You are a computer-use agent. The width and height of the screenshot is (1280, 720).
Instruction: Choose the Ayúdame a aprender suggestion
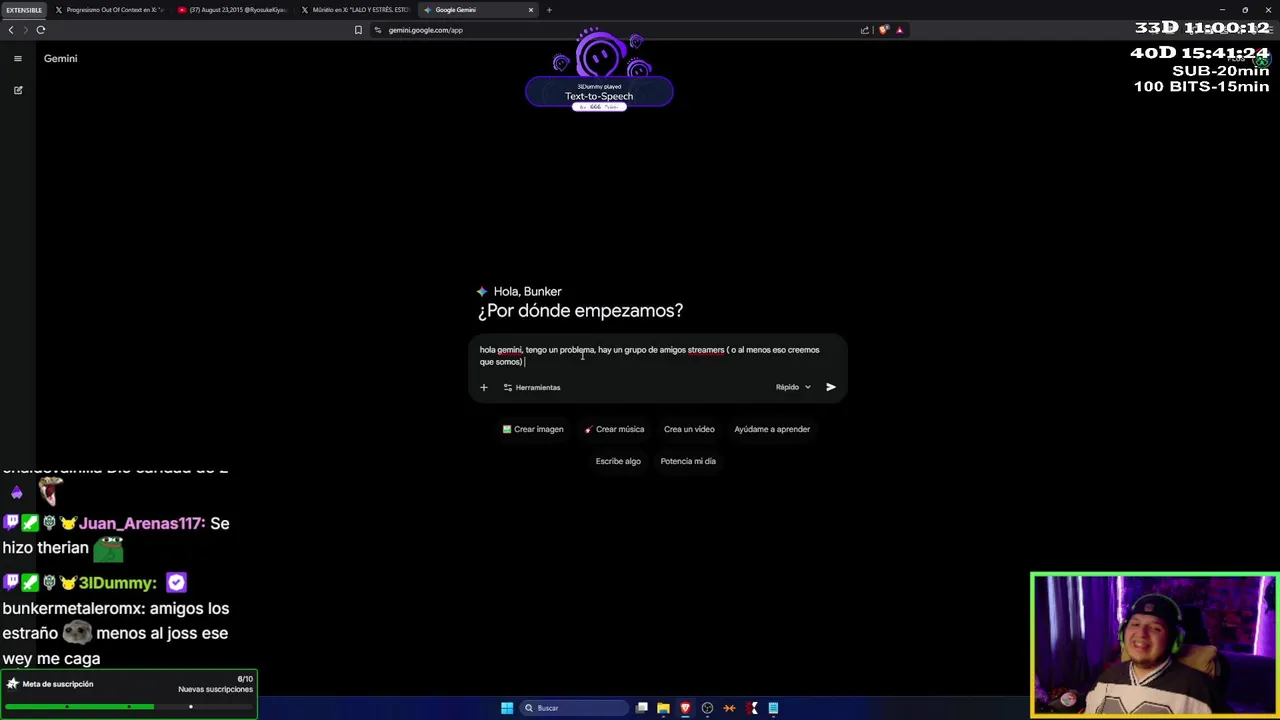pos(772,429)
